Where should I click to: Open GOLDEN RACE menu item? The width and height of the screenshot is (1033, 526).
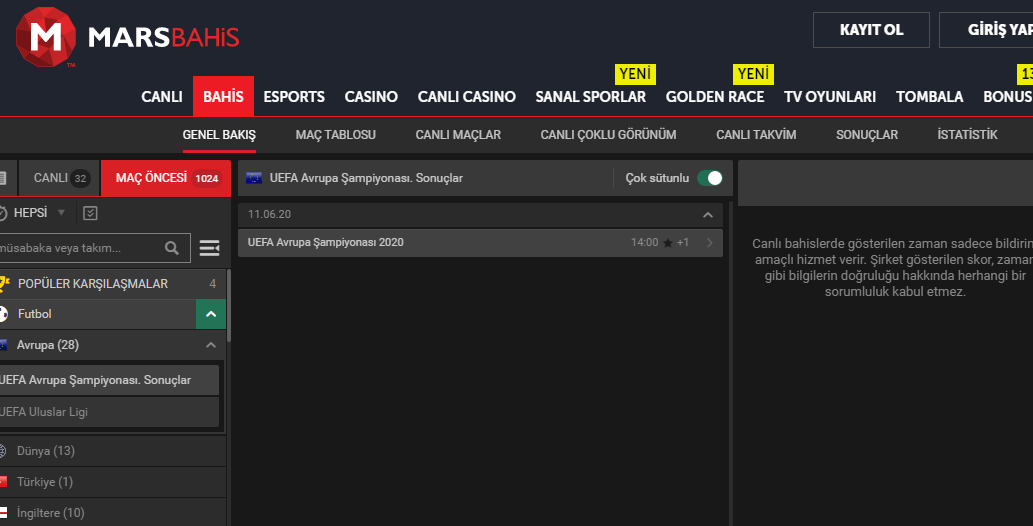pyautogui.click(x=715, y=97)
